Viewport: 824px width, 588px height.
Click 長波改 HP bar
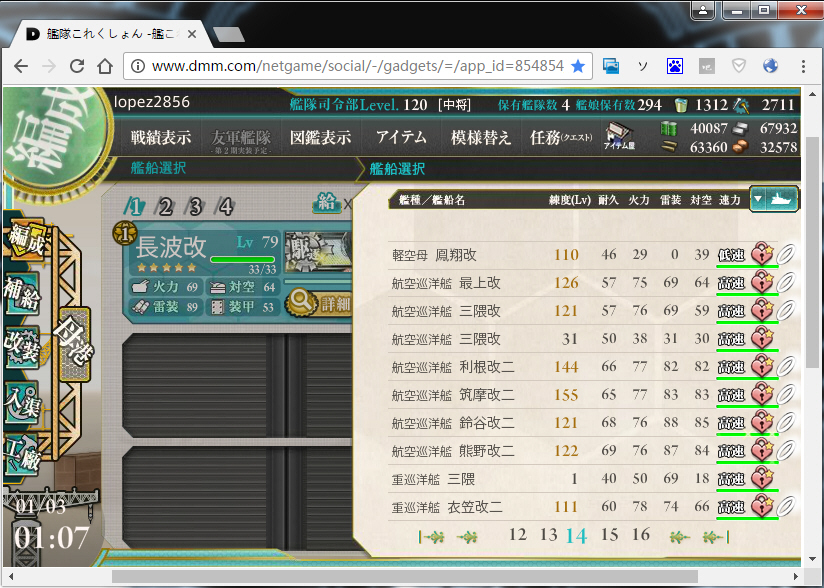tap(243, 259)
